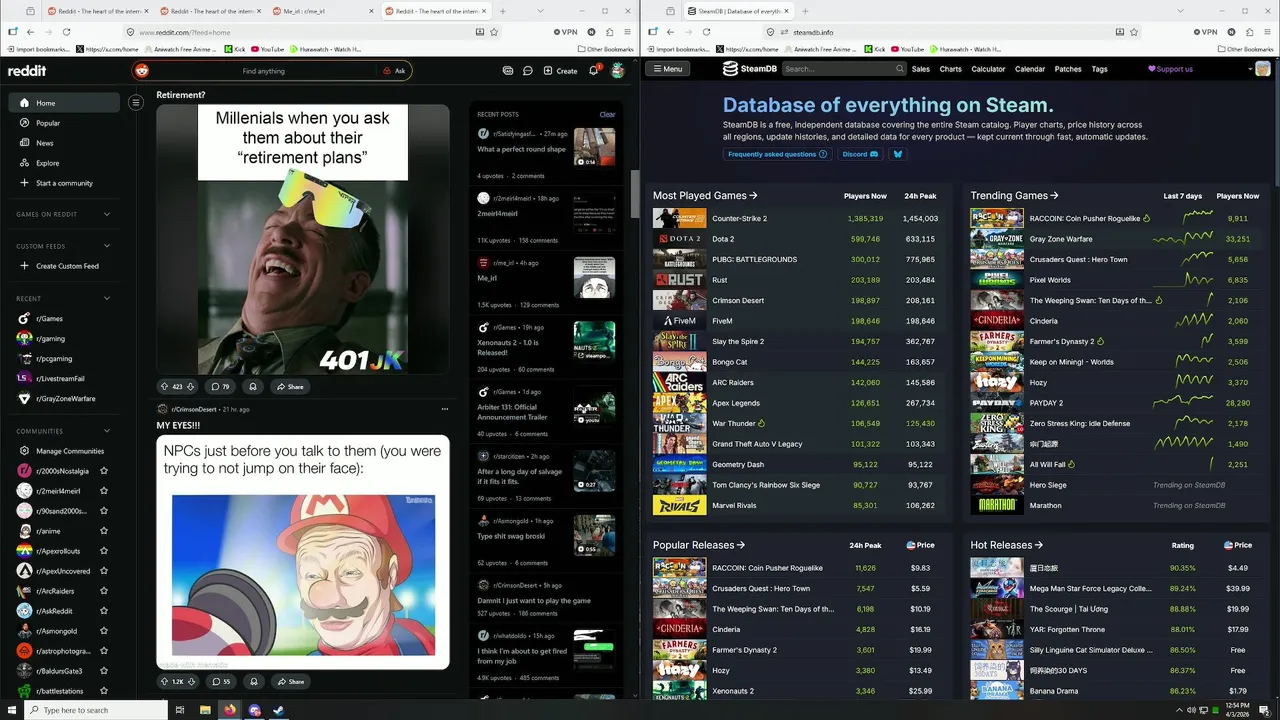Click the reddit logo in header
This screenshot has width=1280, height=720.
tap(27, 71)
